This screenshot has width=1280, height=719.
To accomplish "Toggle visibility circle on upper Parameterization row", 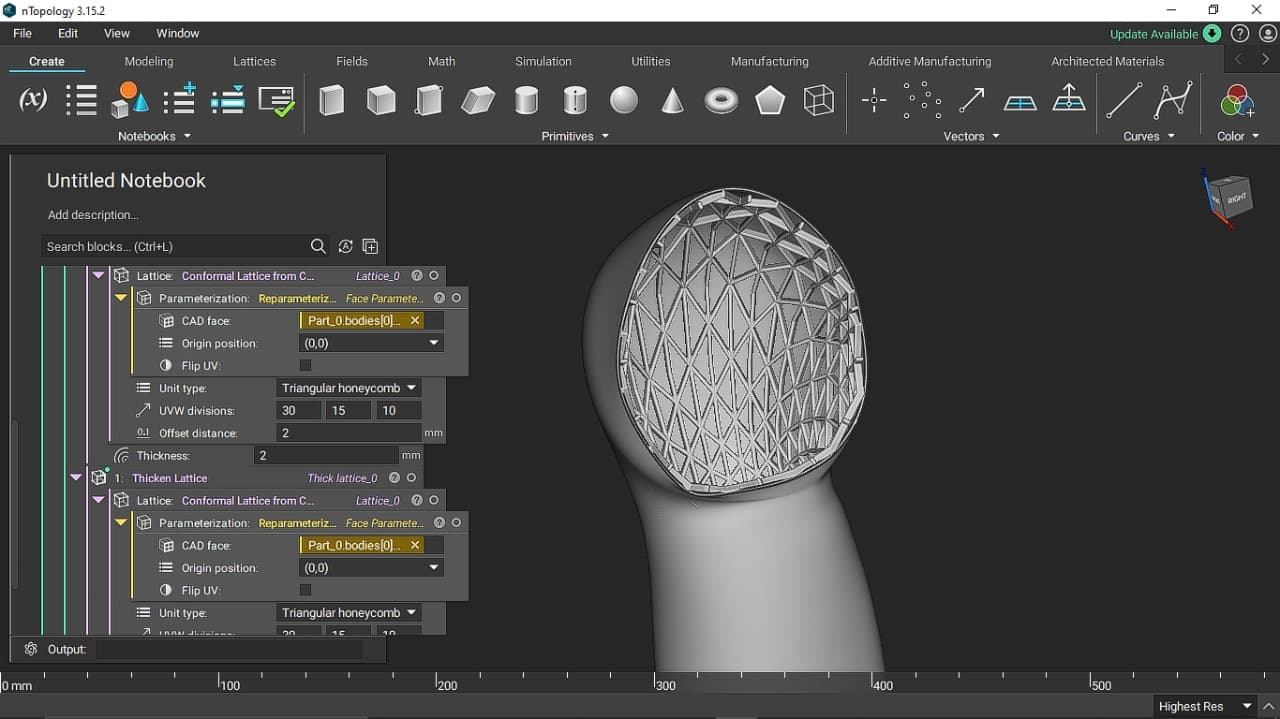I will pyautogui.click(x=456, y=298).
